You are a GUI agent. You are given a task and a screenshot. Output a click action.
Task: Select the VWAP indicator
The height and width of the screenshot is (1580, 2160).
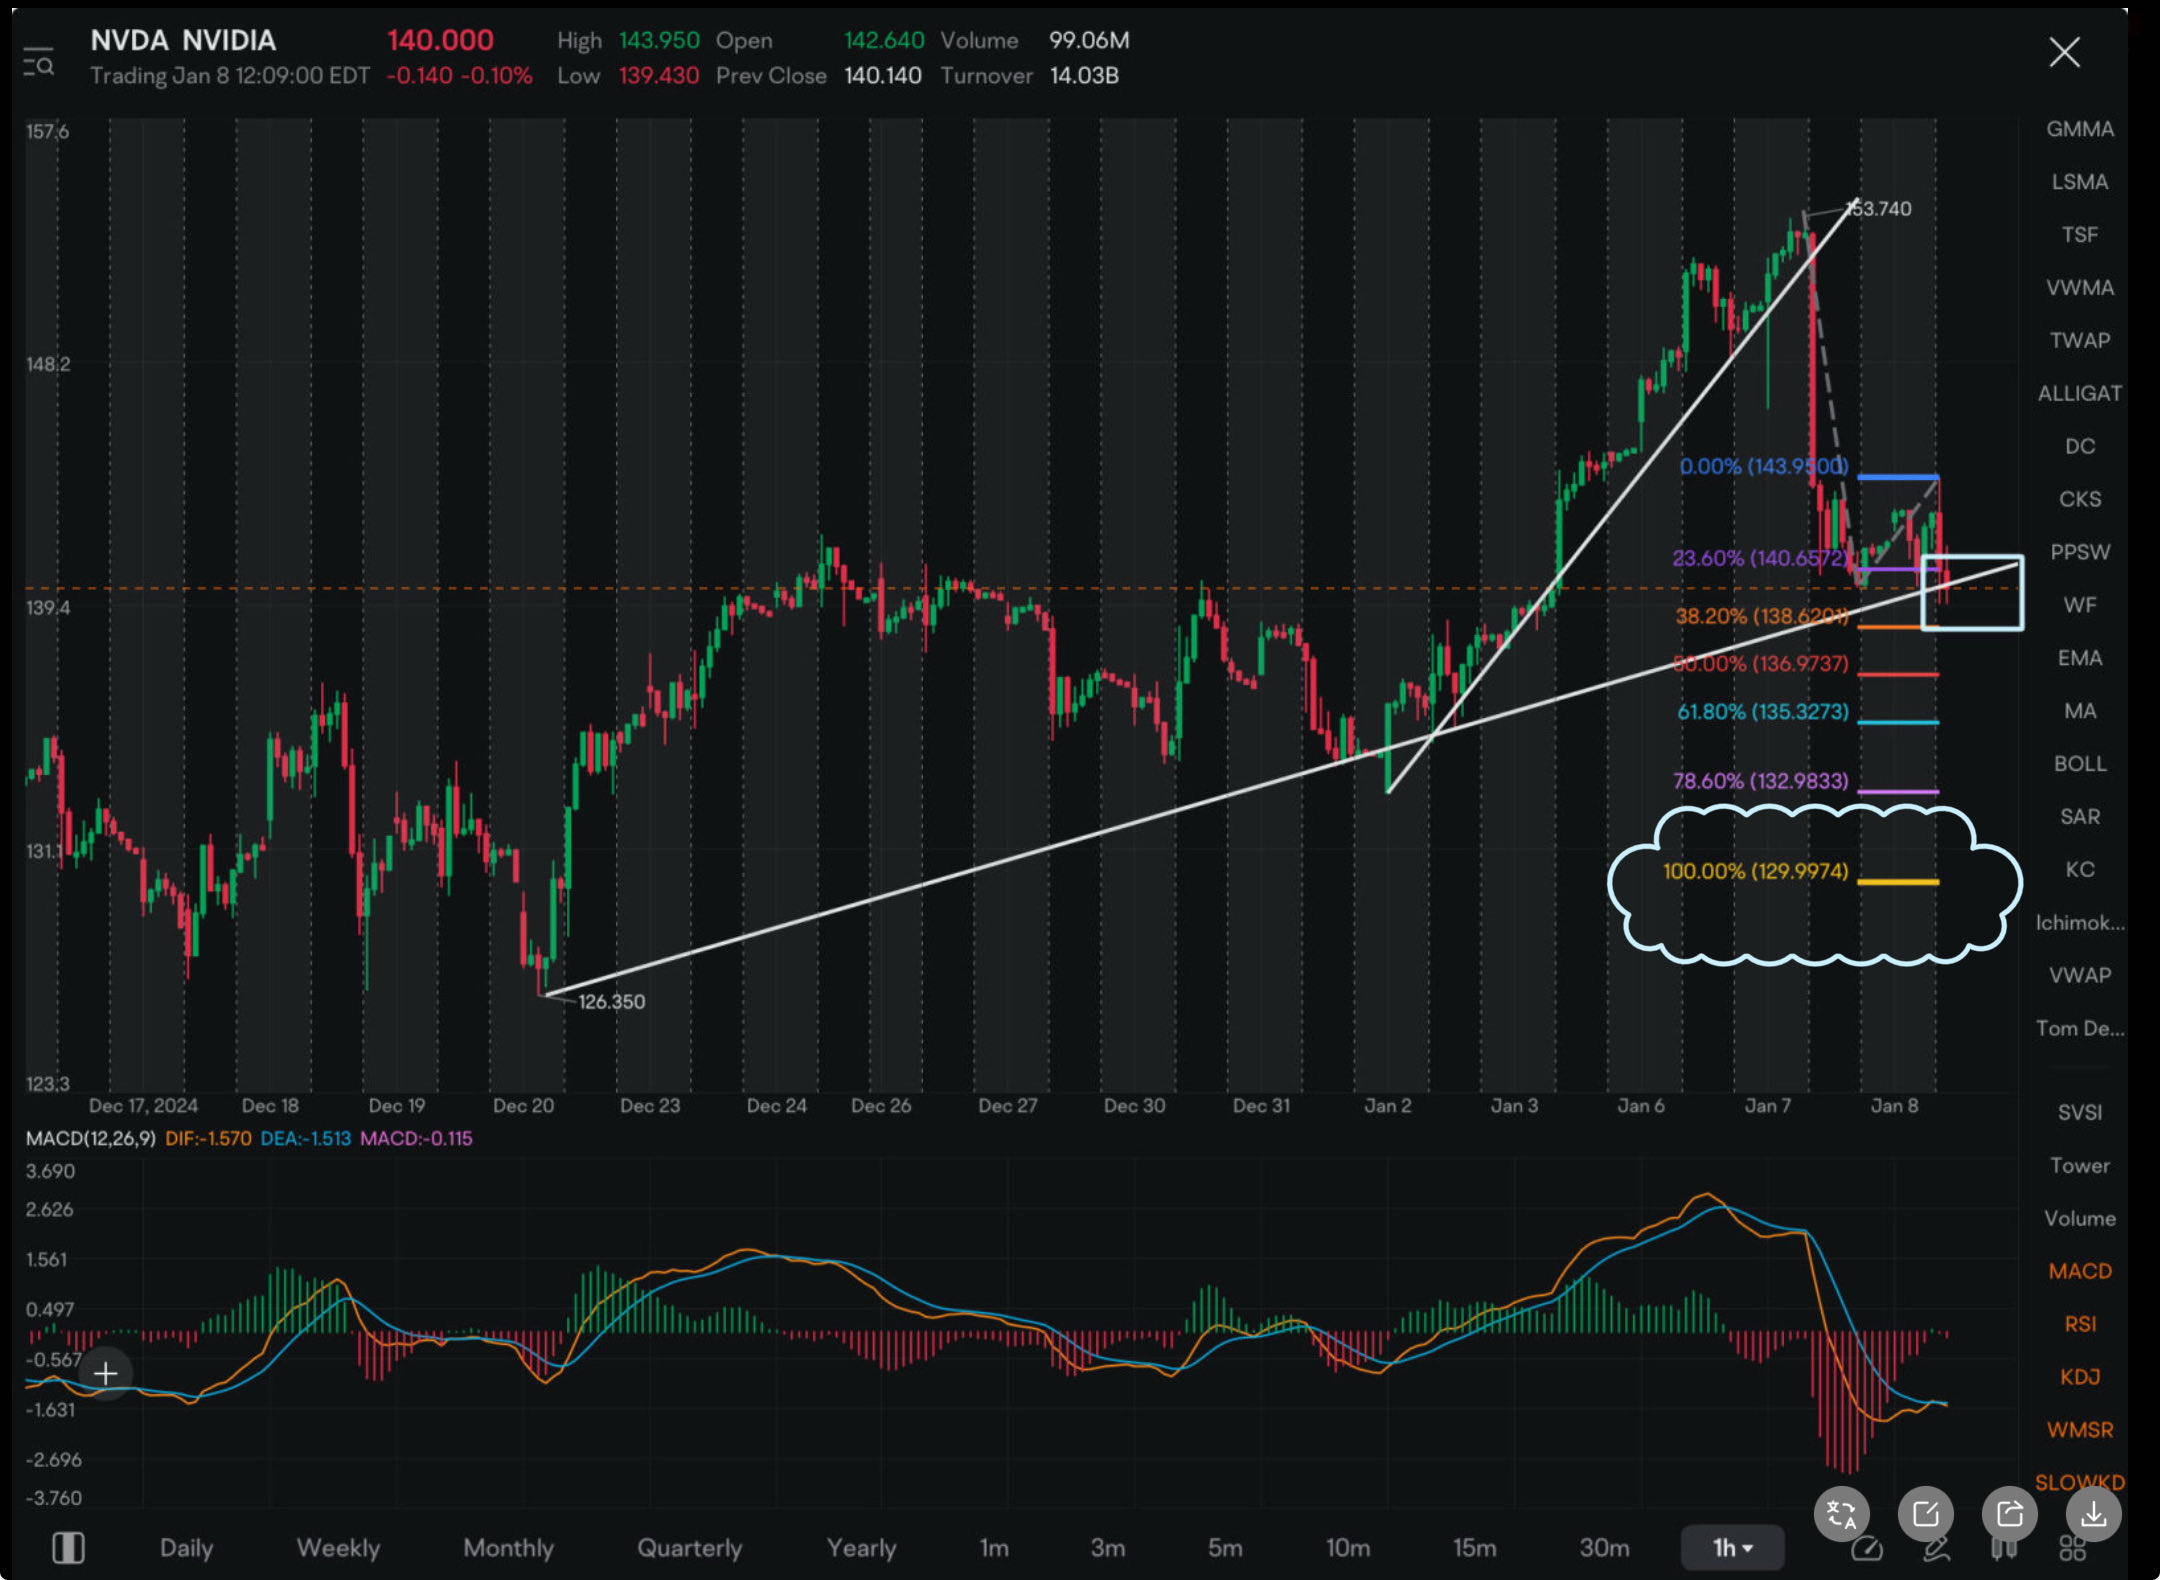[2080, 975]
